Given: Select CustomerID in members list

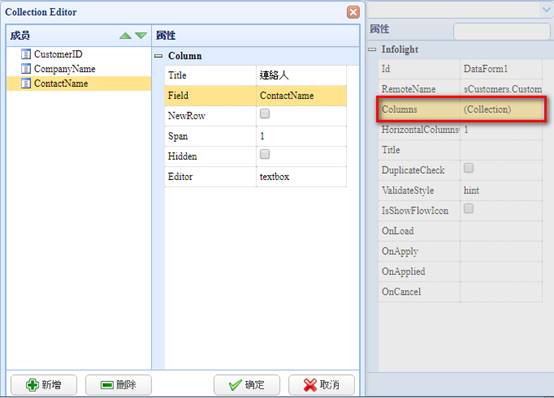Looking at the screenshot, I should tap(58, 54).
